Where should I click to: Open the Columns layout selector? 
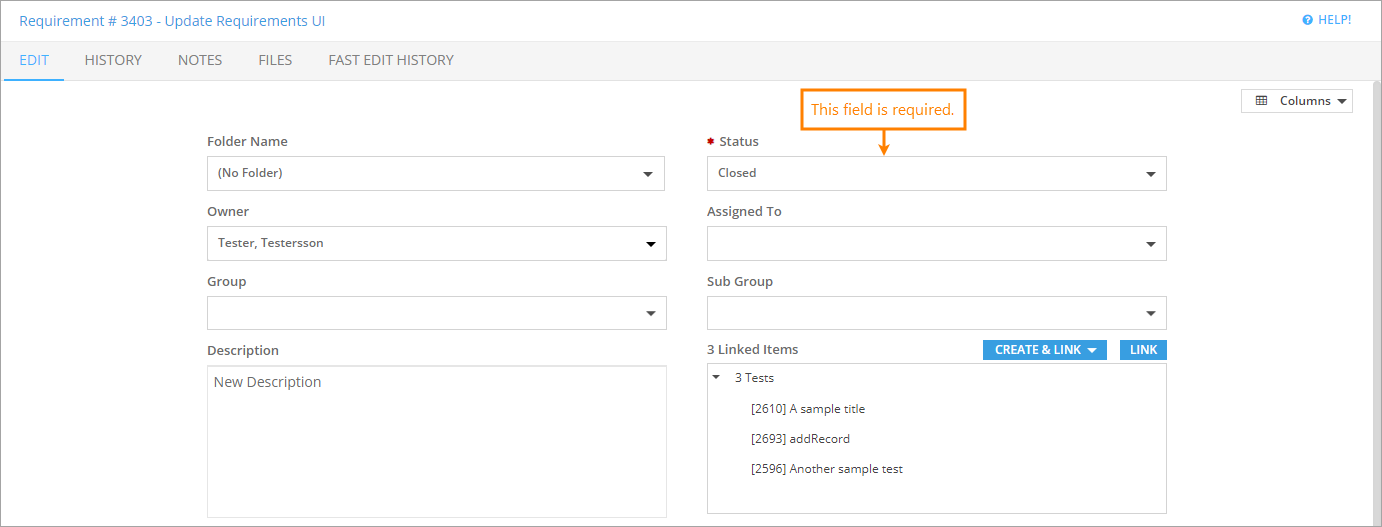point(1296,101)
